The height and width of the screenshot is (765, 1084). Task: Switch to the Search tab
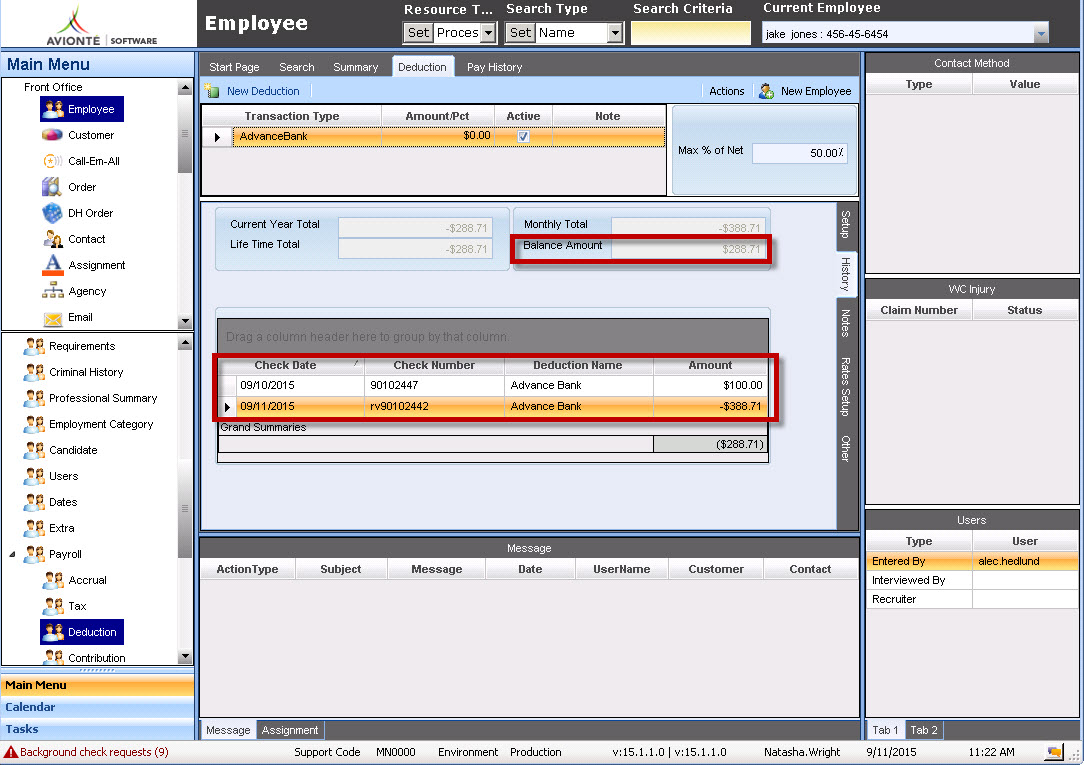pyautogui.click(x=297, y=67)
